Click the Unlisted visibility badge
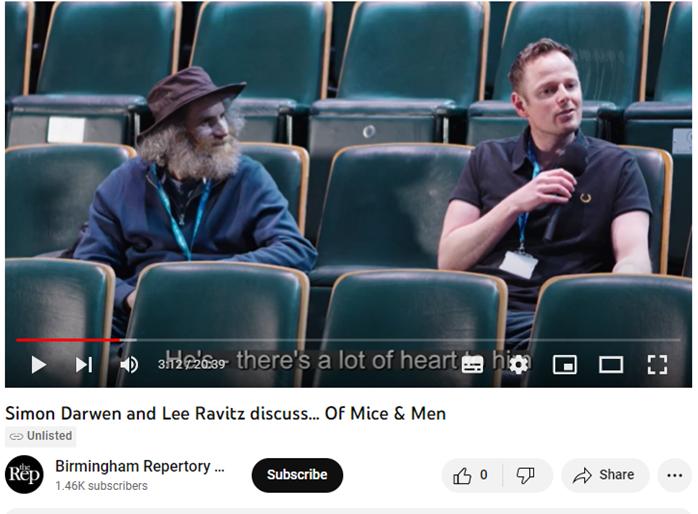Image resolution: width=698 pixels, height=514 pixels. coord(41,436)
